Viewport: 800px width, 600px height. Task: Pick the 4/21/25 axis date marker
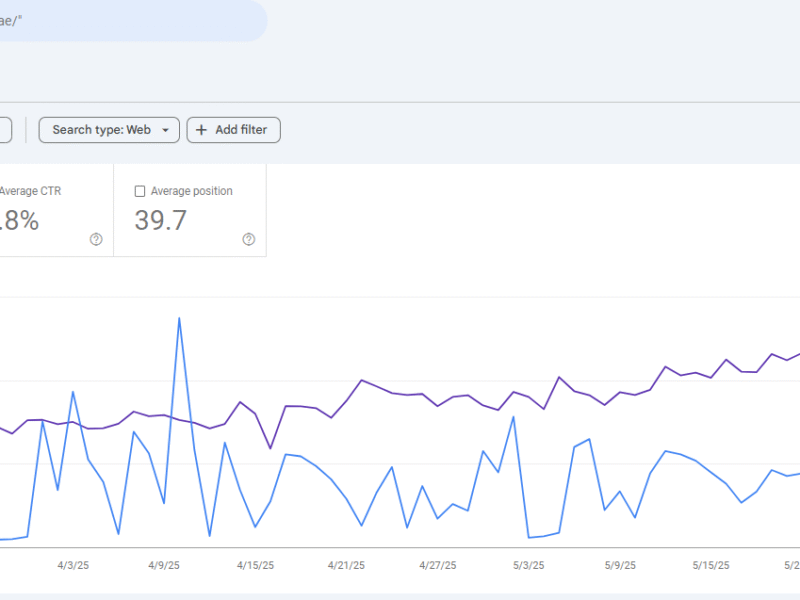(346, 565)
